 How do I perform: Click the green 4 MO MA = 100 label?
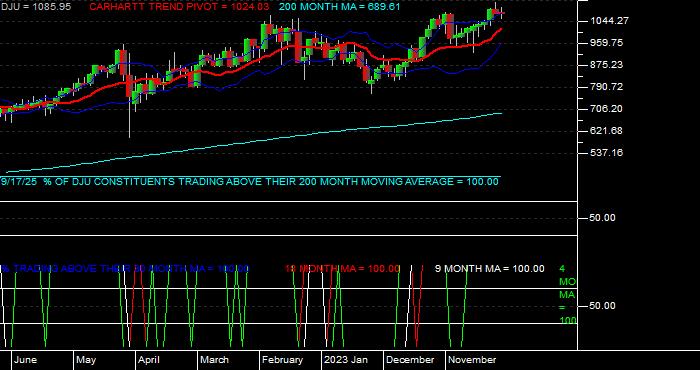click(x=567, y=295)
